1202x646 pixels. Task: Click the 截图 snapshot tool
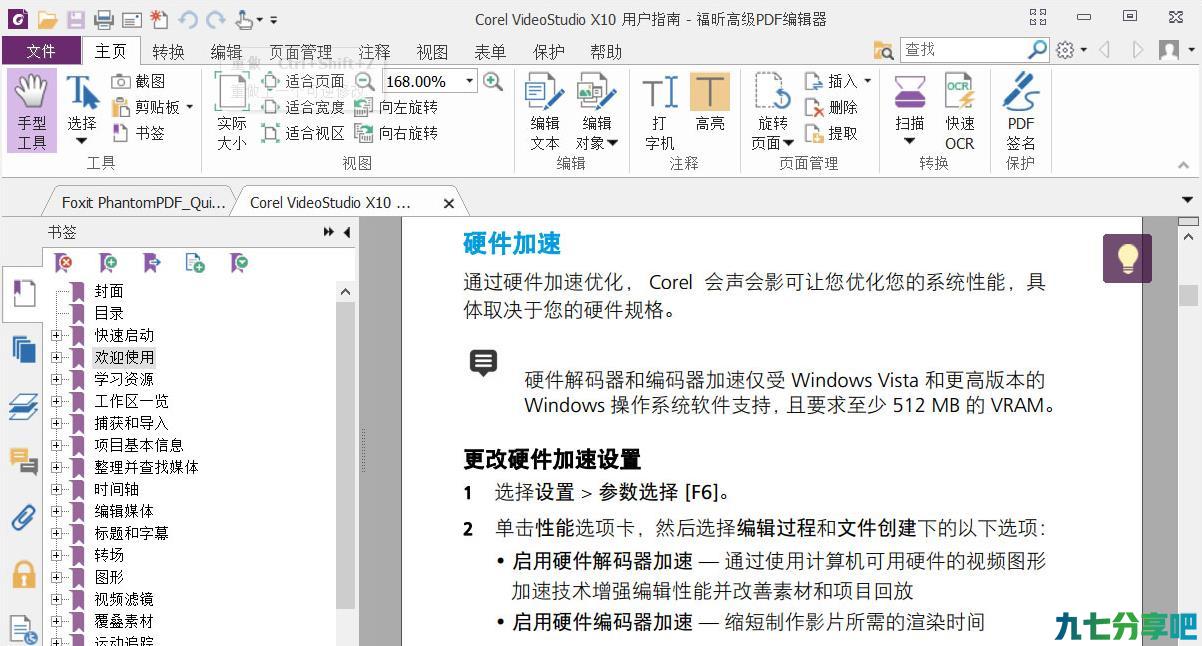pyautogui.click(x=139, y=81)
